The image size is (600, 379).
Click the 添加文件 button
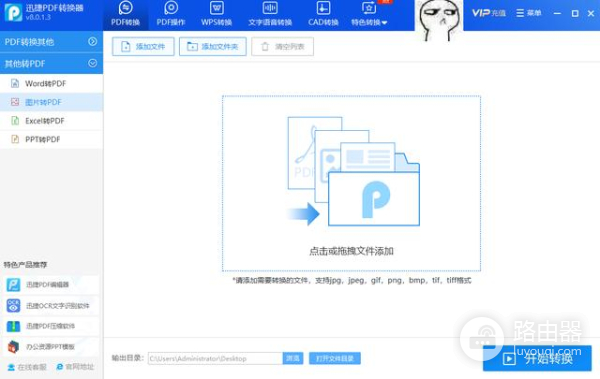point(143,47)
